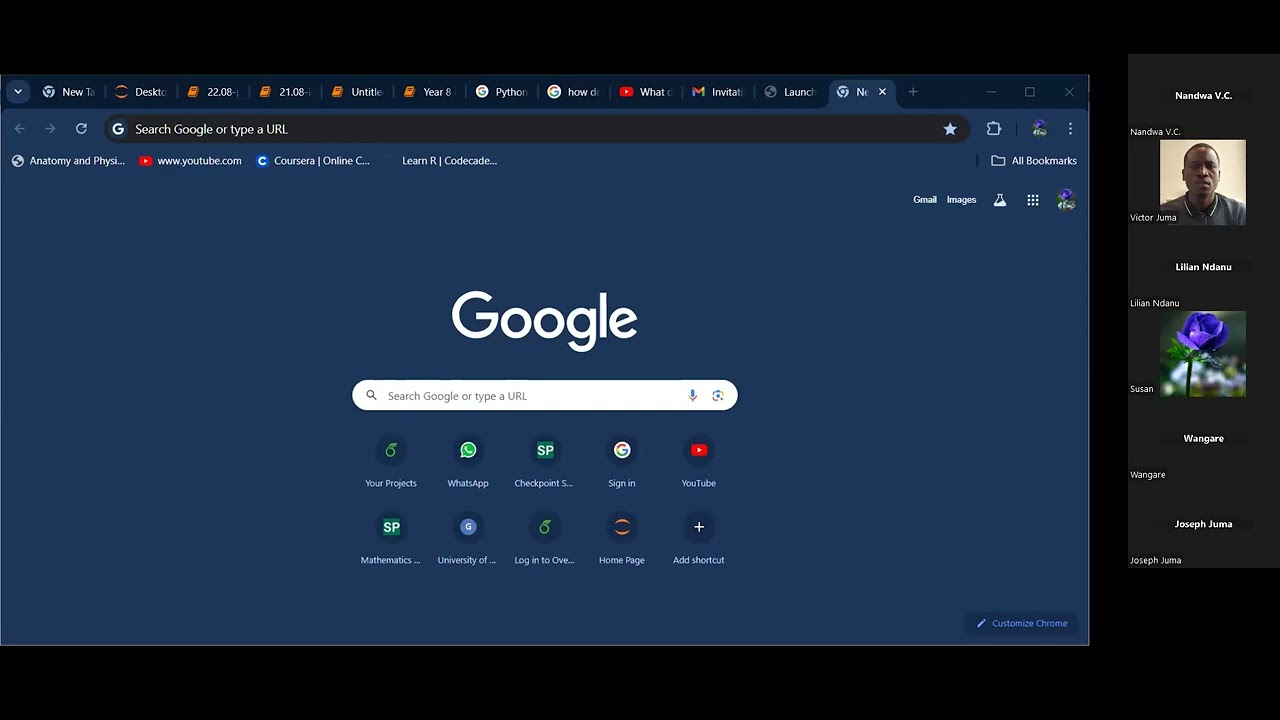
Task: Select the Joseph Juma participant tile
Action: (1203, 525)
